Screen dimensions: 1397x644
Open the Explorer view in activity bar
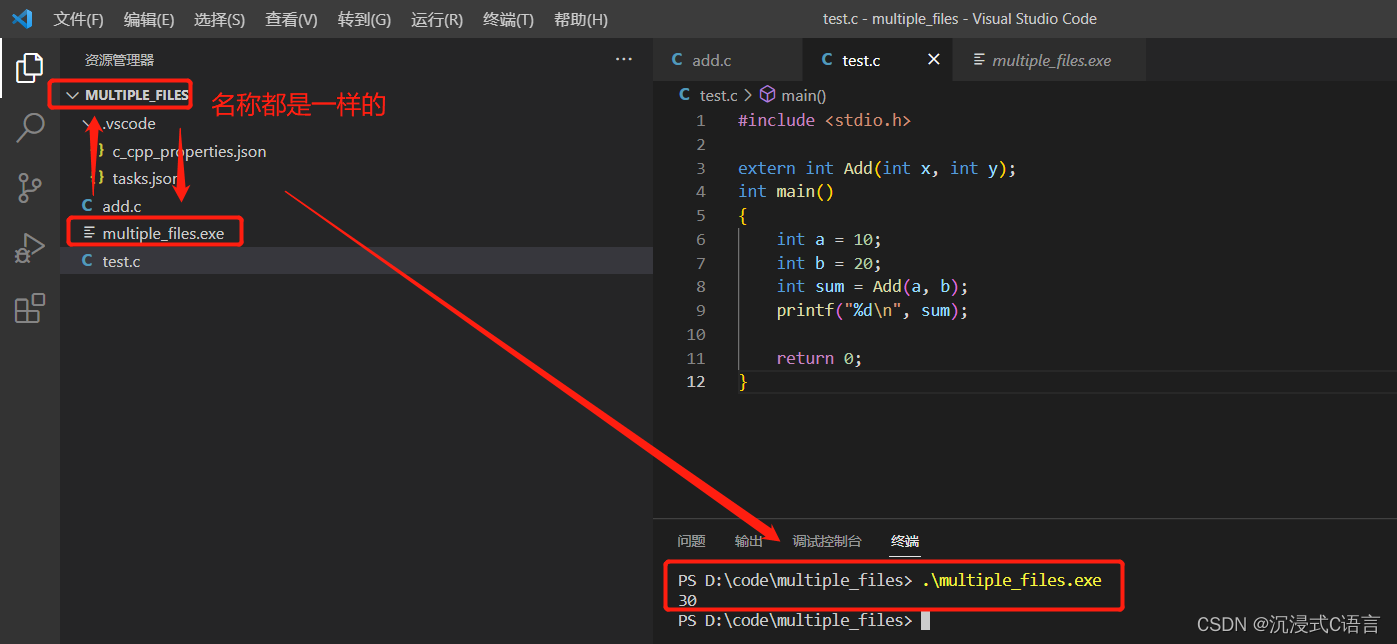[x=30, y=68]
